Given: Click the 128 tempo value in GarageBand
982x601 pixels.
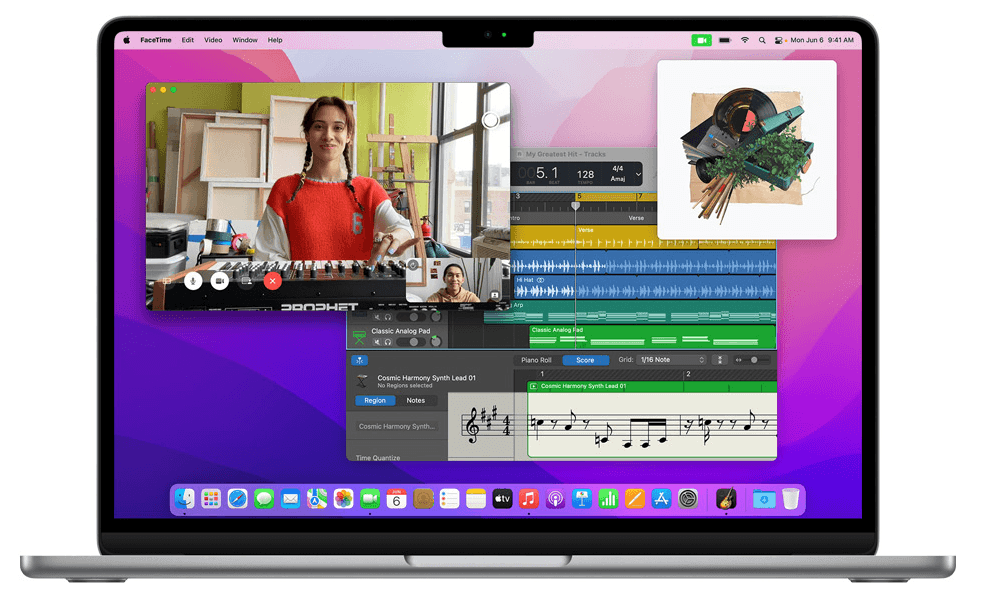Looking at the screenshot, I should (x=585, y=175).
